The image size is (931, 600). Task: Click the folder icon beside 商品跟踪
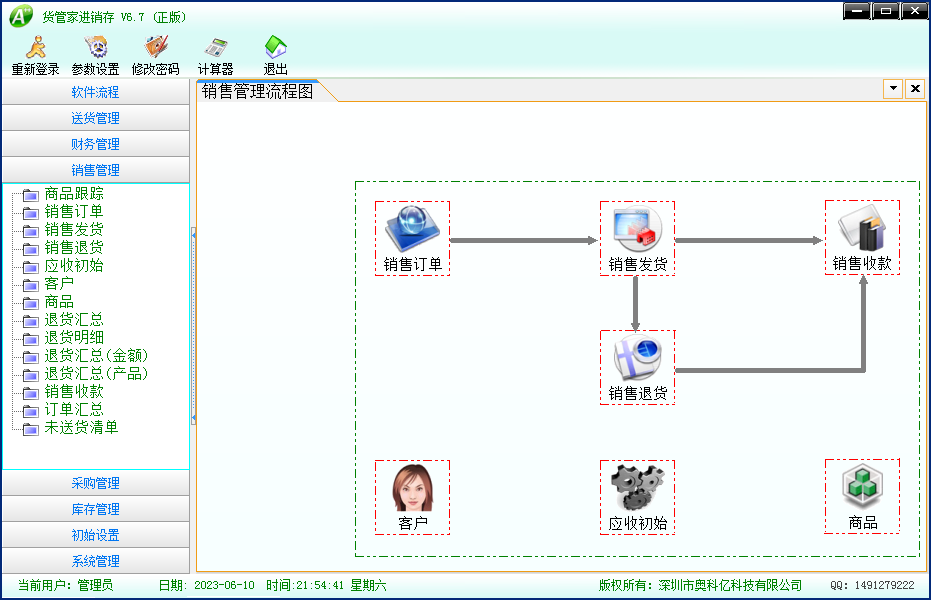tap(30, 195)
